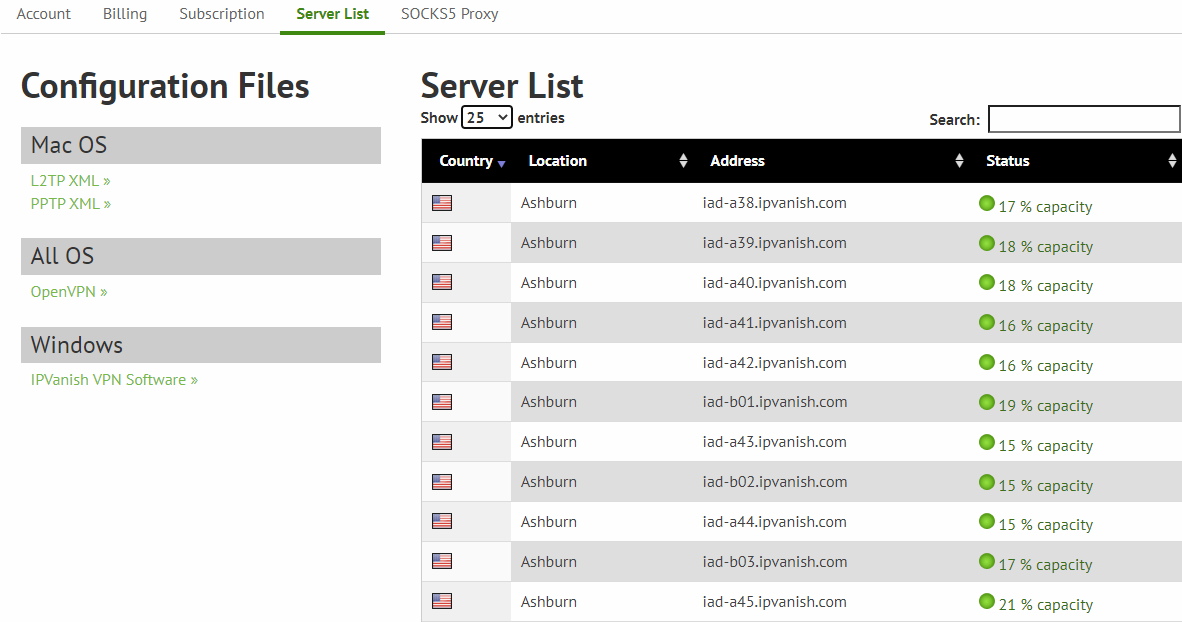
Task: Click green status dot for iad-a45
Action: click(x=987, y=601)
